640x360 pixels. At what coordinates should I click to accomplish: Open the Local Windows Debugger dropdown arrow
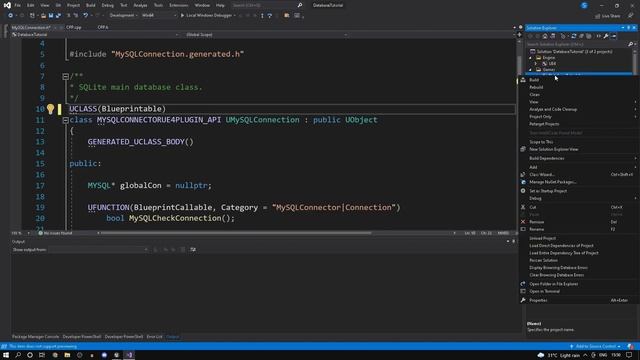click(235, 16)
